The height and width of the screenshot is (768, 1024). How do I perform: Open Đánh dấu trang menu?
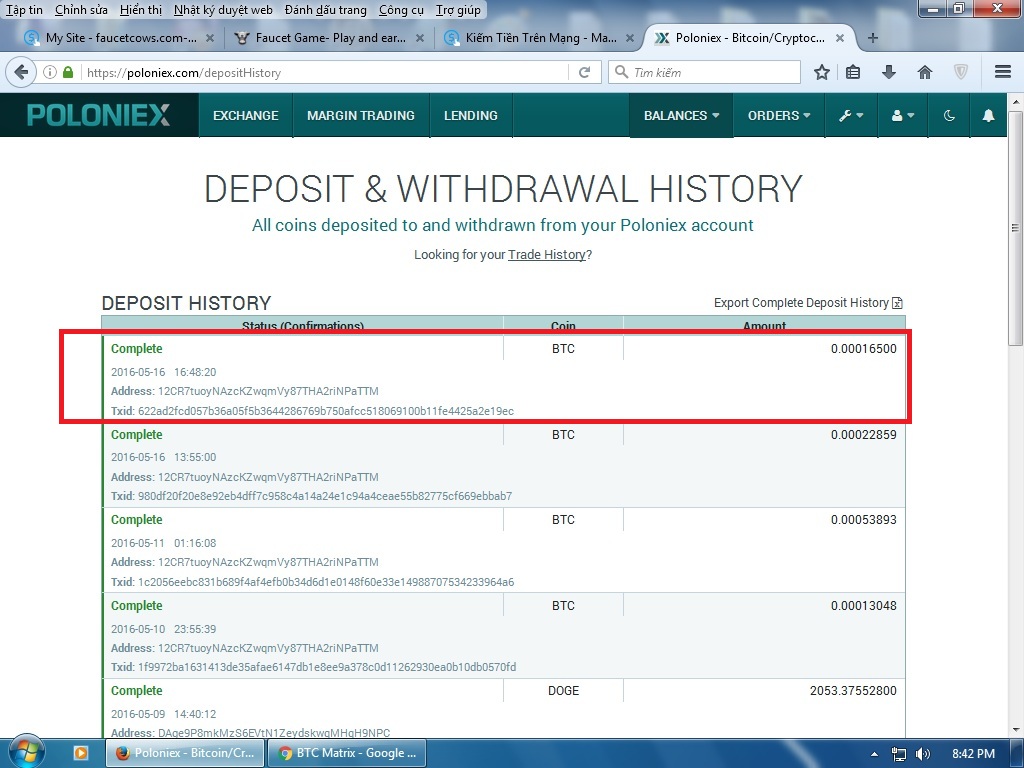(x=326, y=10)
